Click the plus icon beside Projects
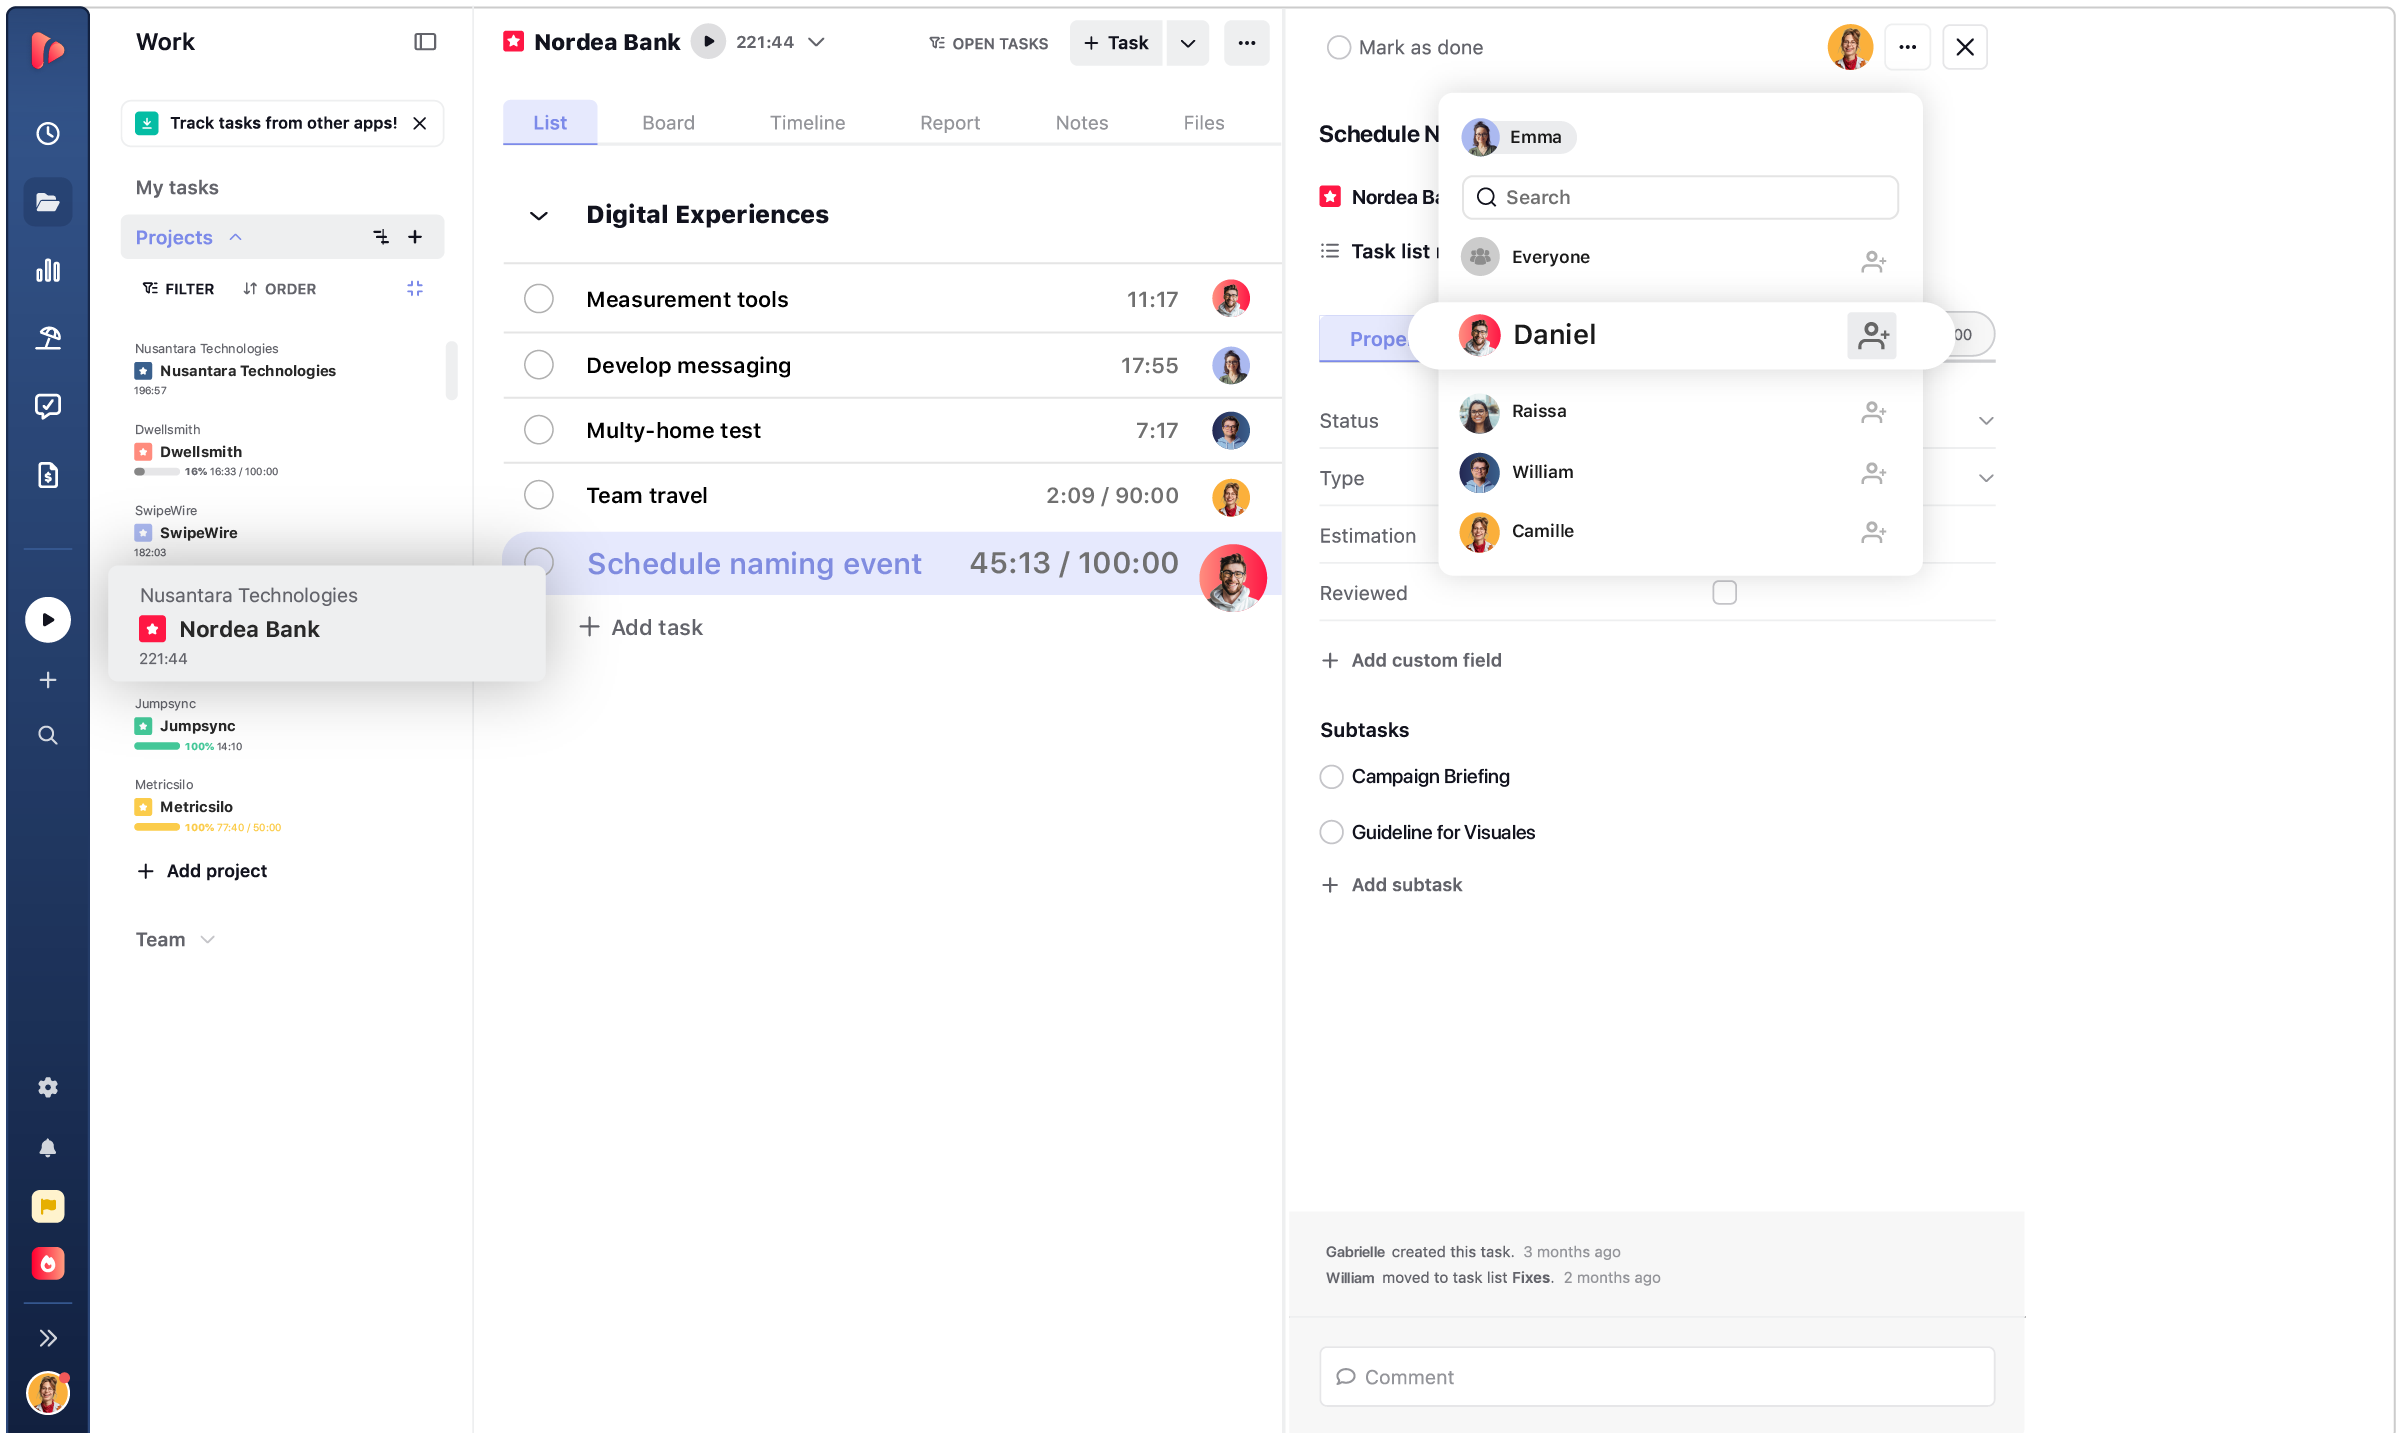Viewport: 2400px width, 1433px height. pos(415,237)
